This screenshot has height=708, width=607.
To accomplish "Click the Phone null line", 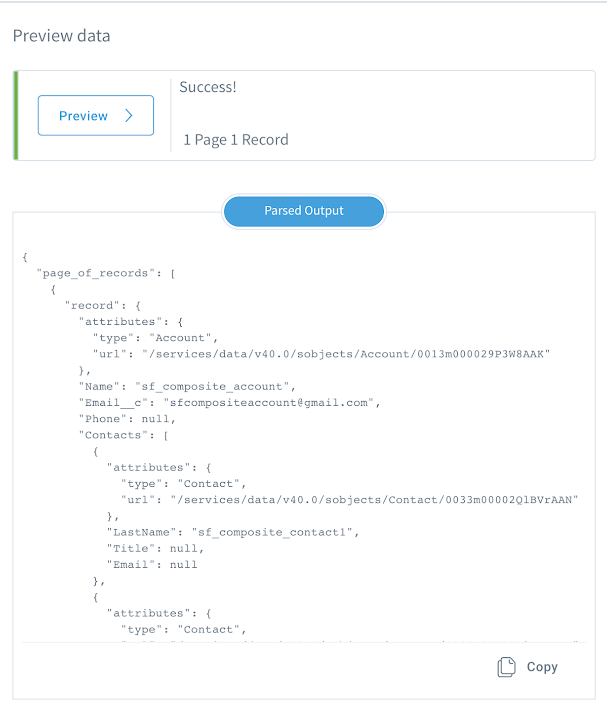I will pyautogui.click(x=127, y=419).
